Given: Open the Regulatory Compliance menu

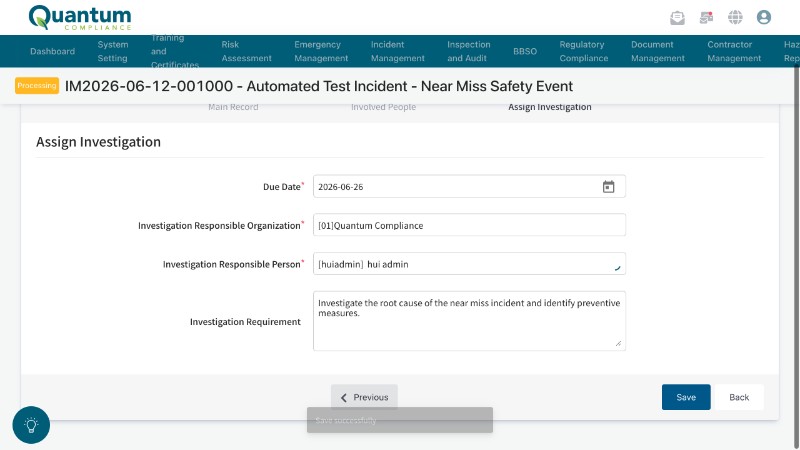Looking at the screenshot, I should click(x=584, y=51).
